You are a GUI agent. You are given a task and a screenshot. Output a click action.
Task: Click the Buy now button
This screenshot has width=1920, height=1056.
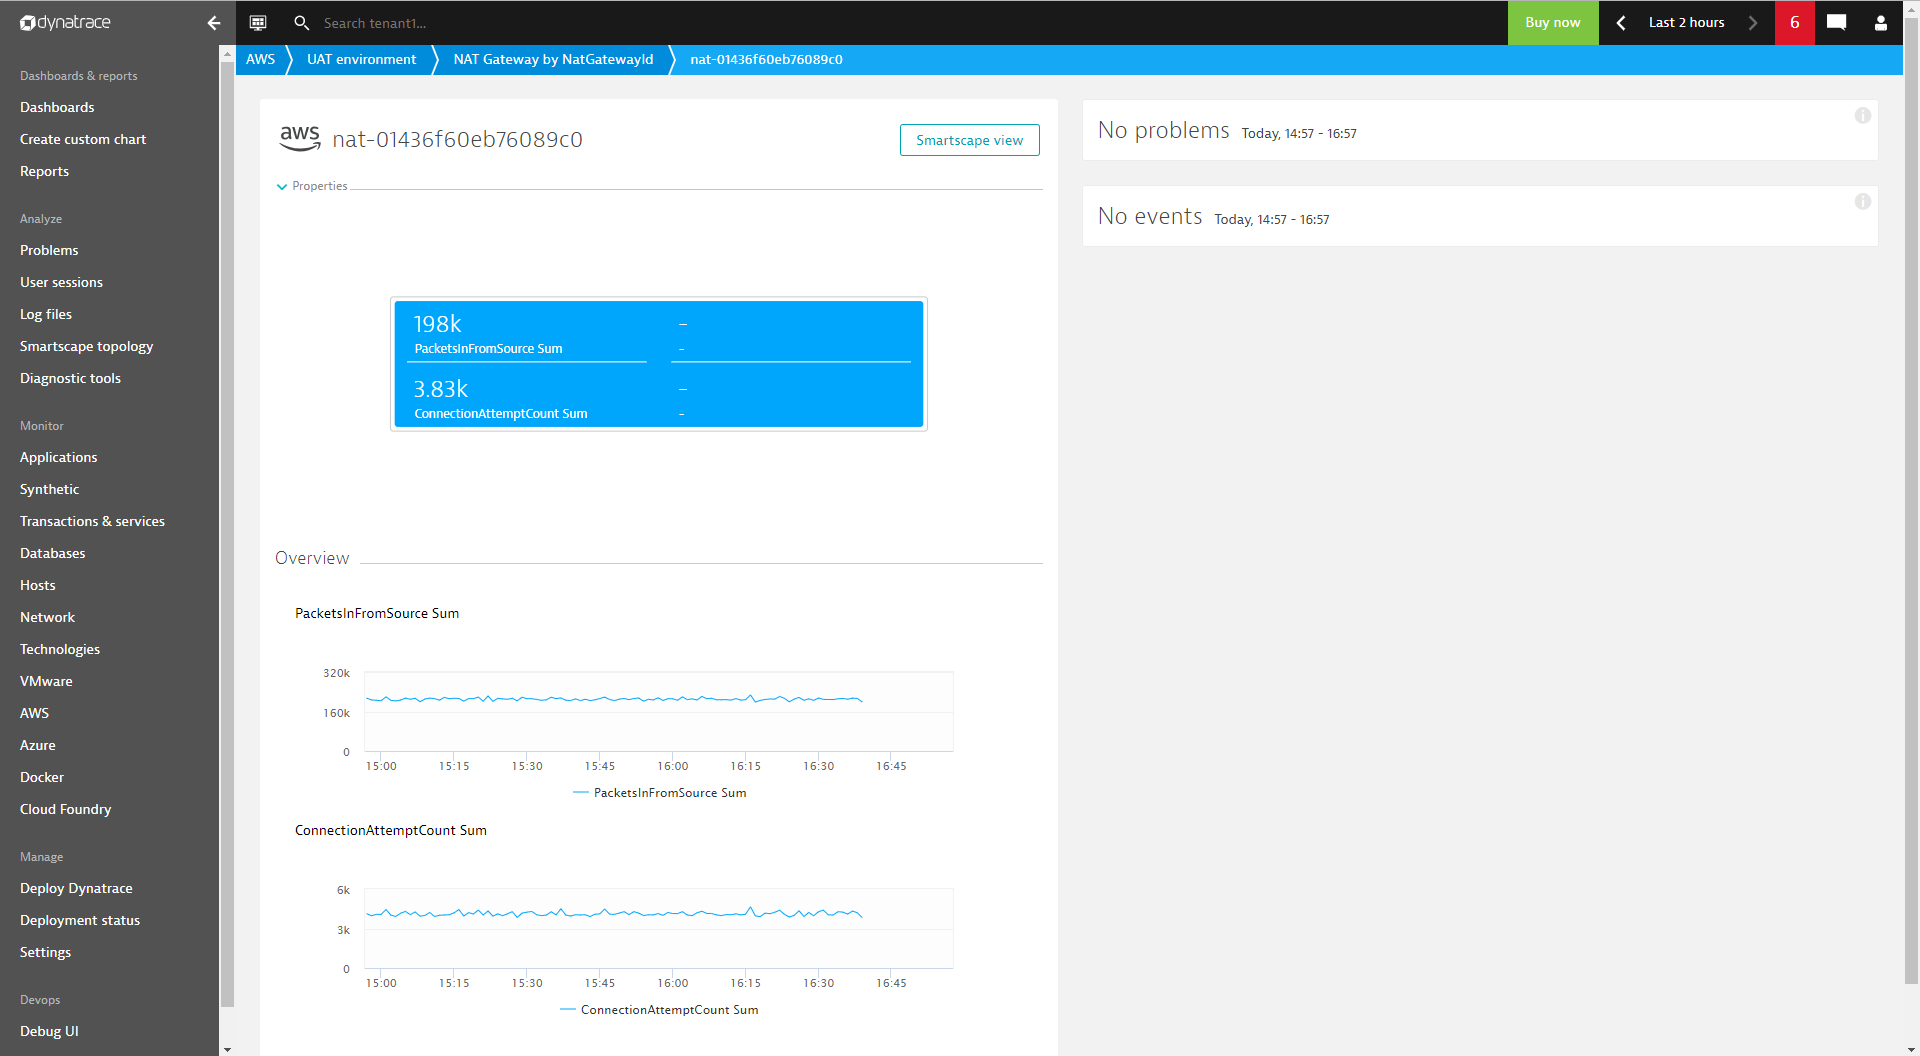pyautogui.click(x=1552, y=22)
